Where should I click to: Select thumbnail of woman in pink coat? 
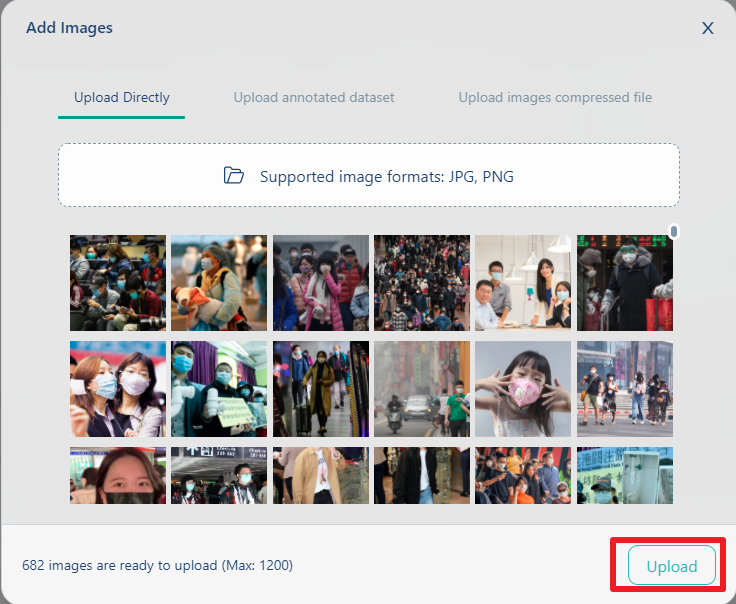[321, 283]
